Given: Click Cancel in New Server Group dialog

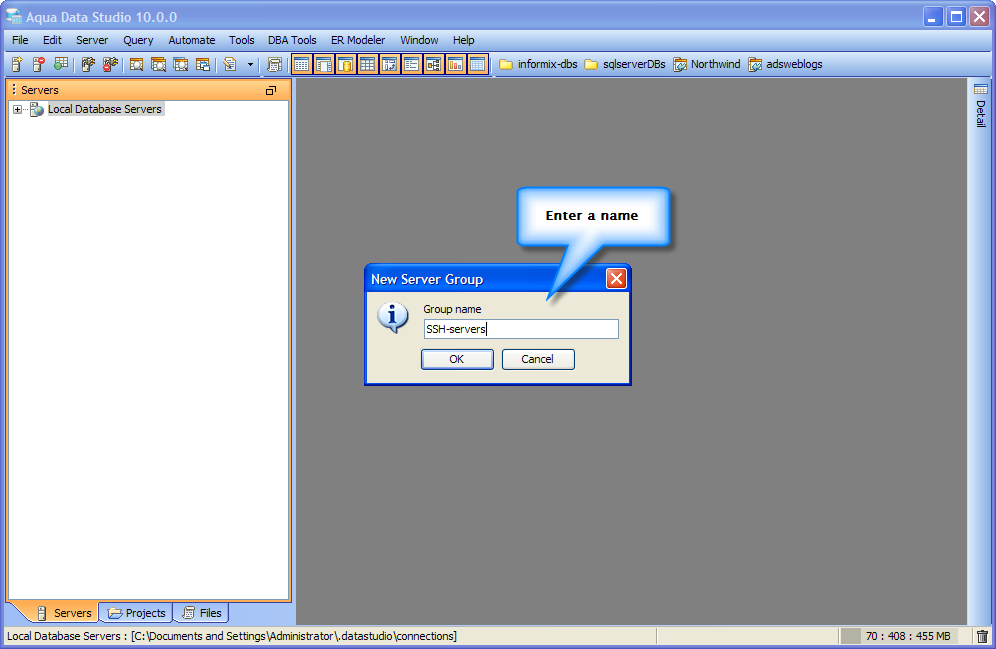Looking at the screenshot, I should (538, 359).
